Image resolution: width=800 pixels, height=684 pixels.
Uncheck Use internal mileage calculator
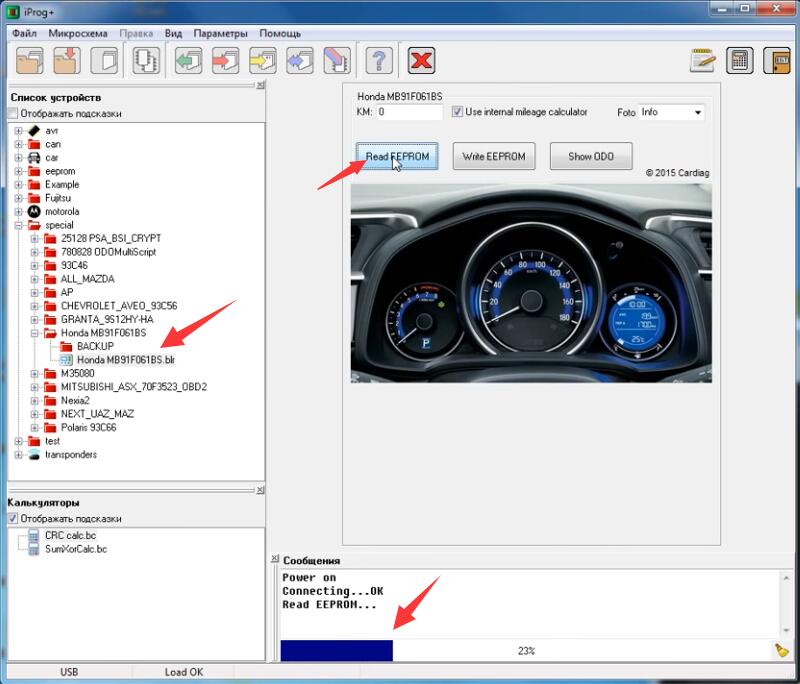457,112
